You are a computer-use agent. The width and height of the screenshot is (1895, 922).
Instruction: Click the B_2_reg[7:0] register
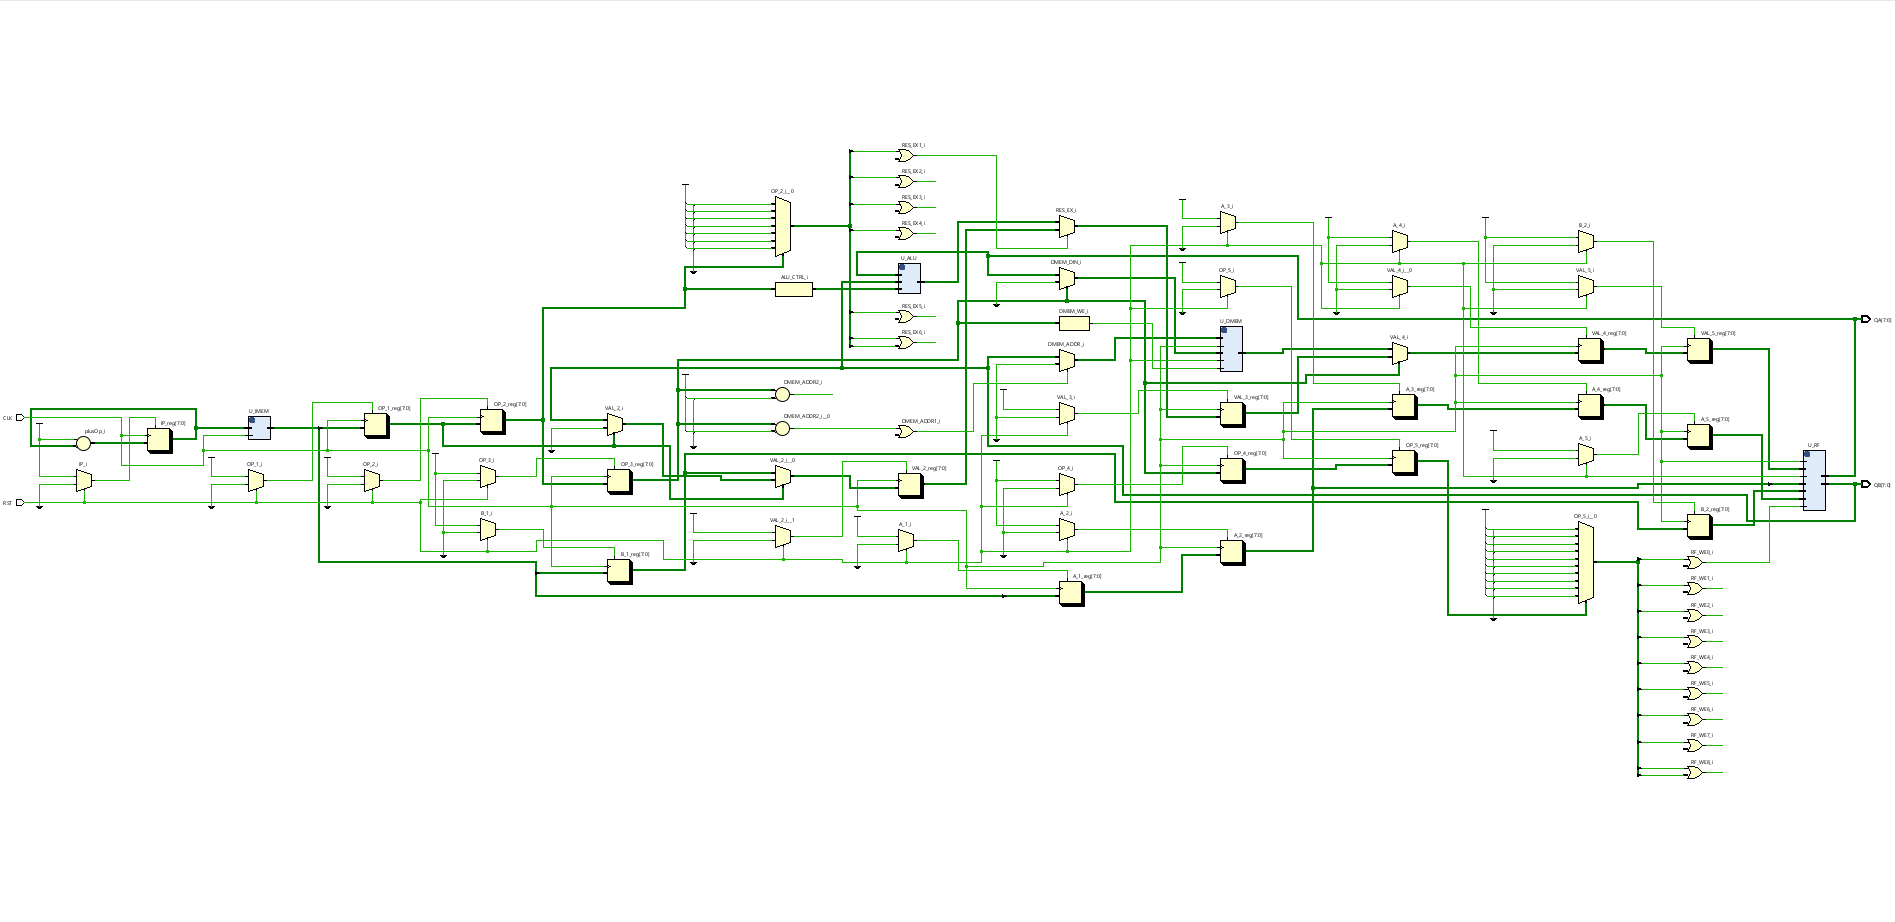tap(1700, 526)
